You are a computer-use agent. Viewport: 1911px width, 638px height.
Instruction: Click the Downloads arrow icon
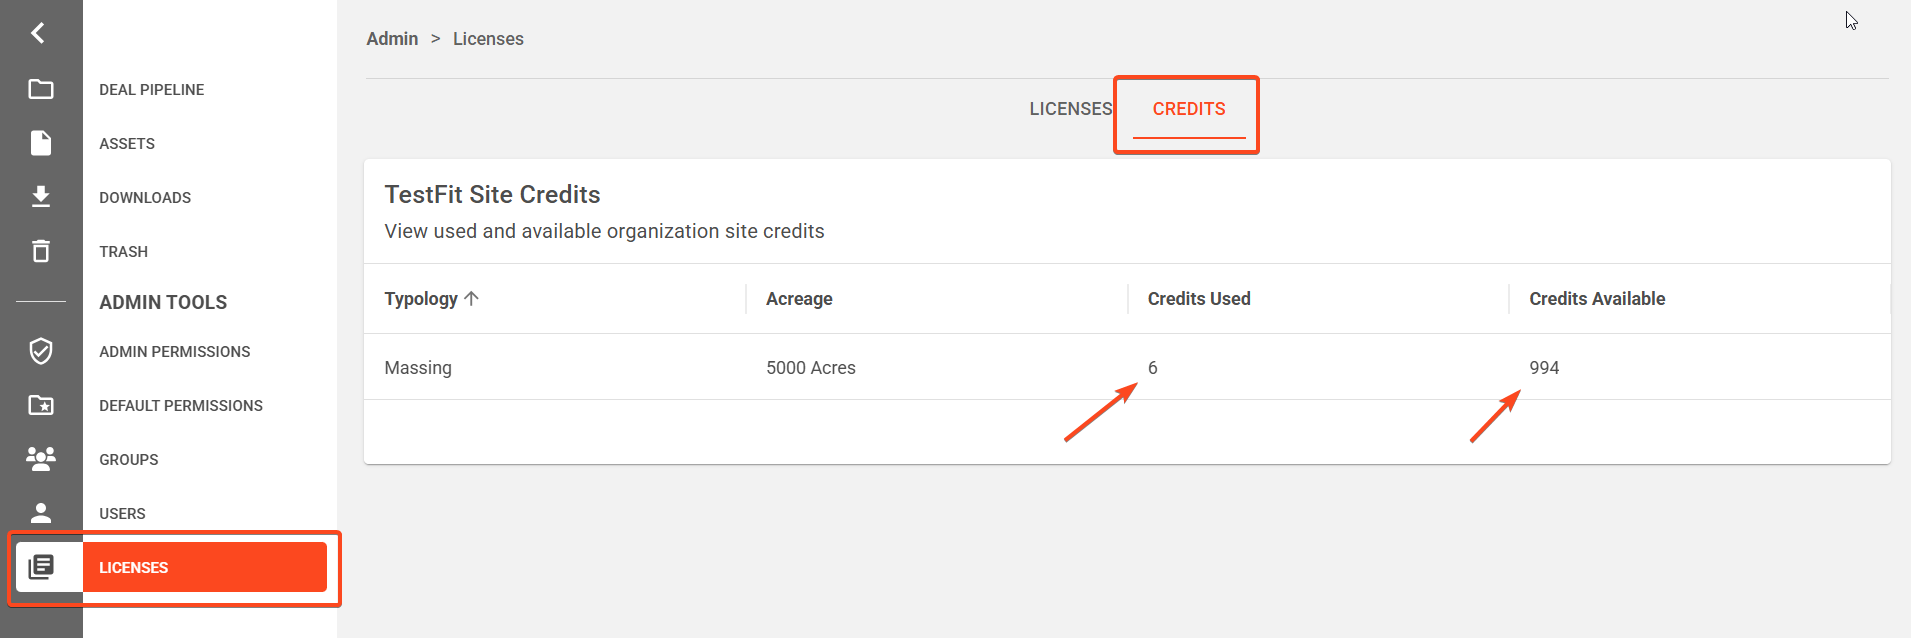click(x=41, y=197)
